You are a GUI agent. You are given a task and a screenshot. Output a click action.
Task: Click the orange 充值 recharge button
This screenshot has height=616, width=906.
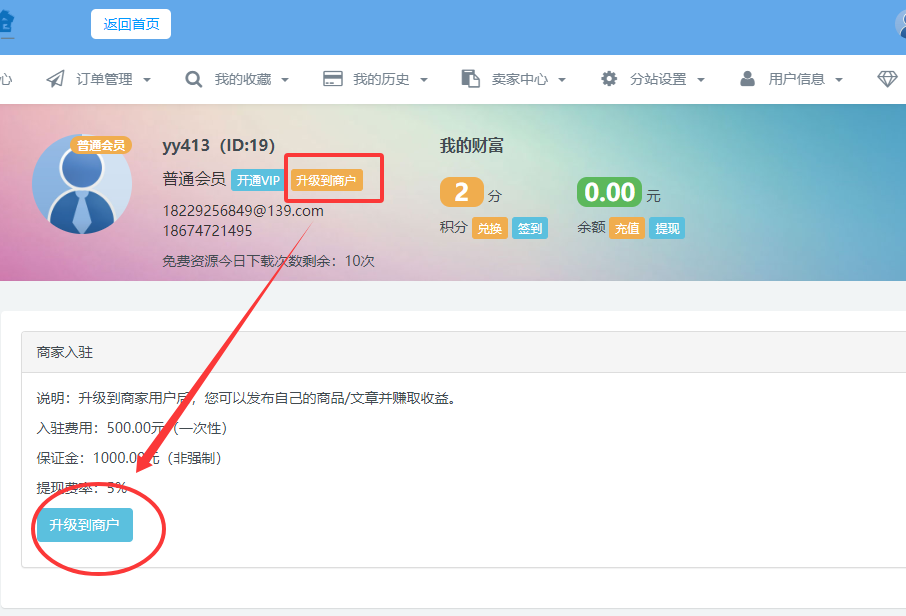tap(627, 228)
